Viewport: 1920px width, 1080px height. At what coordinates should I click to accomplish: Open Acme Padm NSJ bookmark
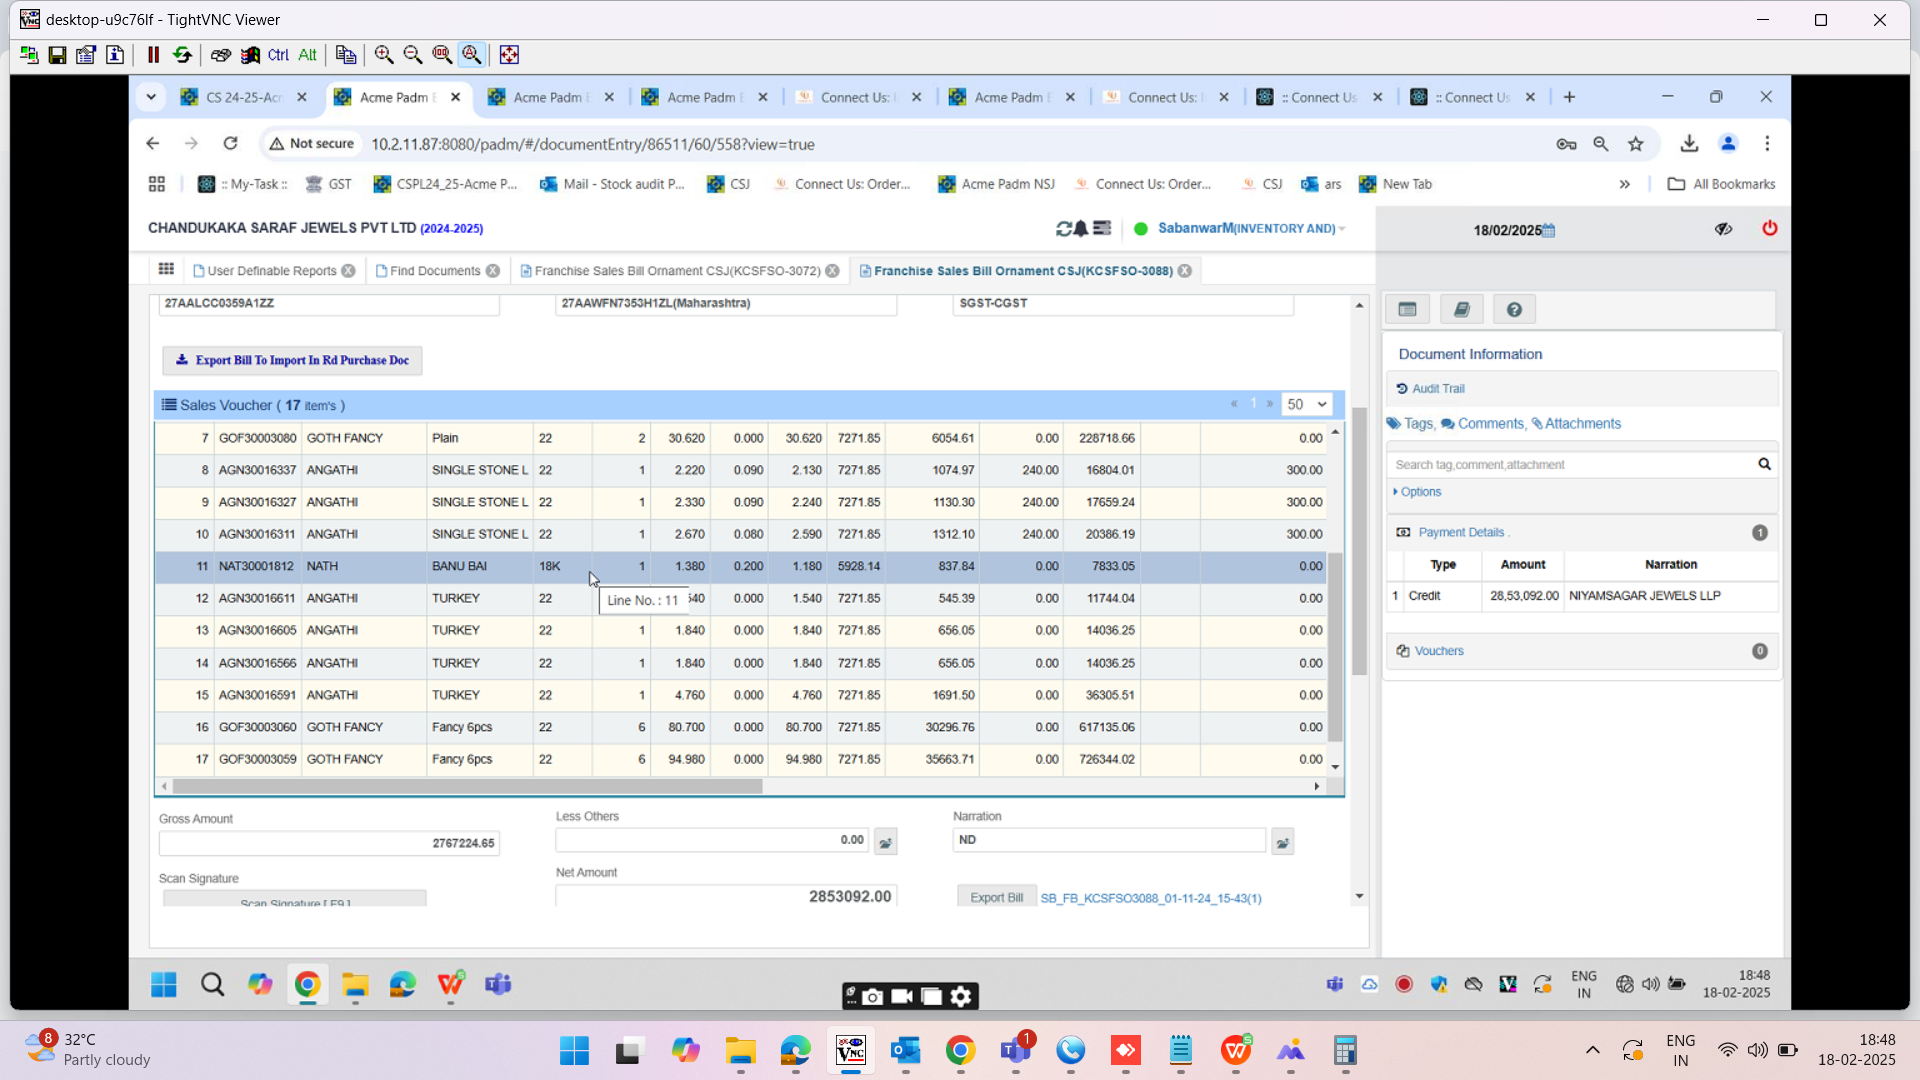click(x=996, y=184)
